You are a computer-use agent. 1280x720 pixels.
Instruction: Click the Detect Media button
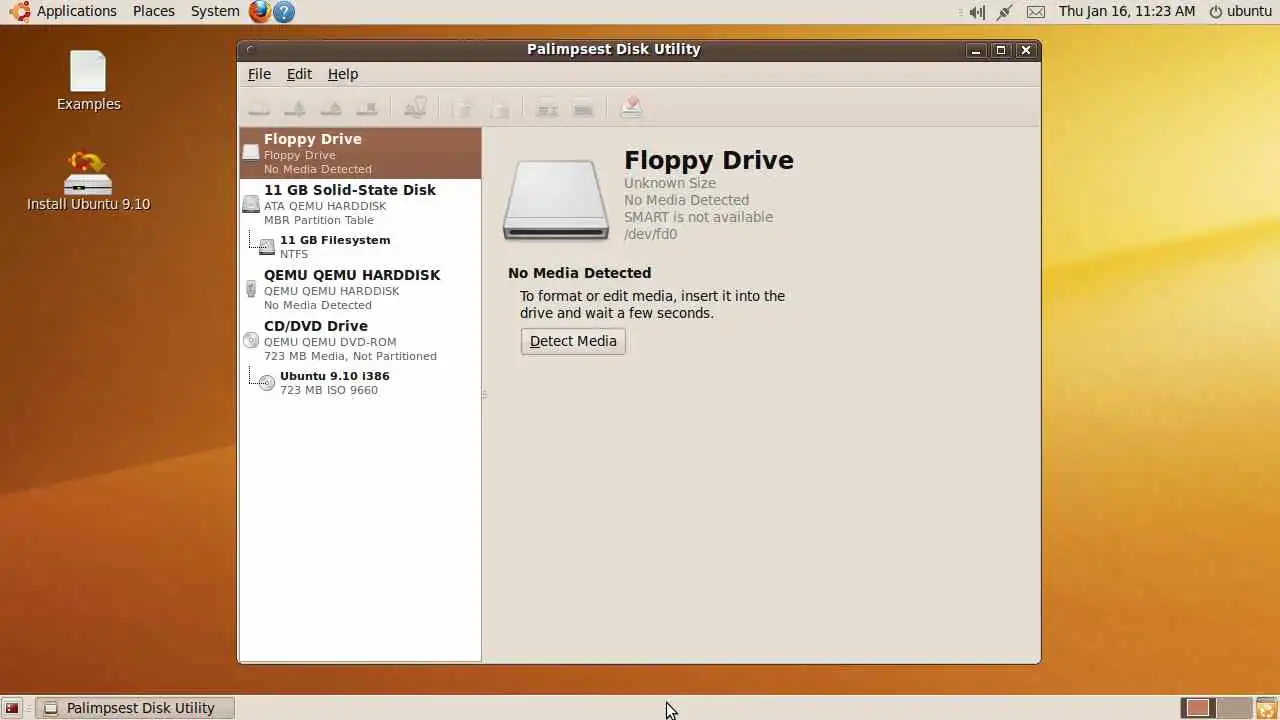point(573,341)
